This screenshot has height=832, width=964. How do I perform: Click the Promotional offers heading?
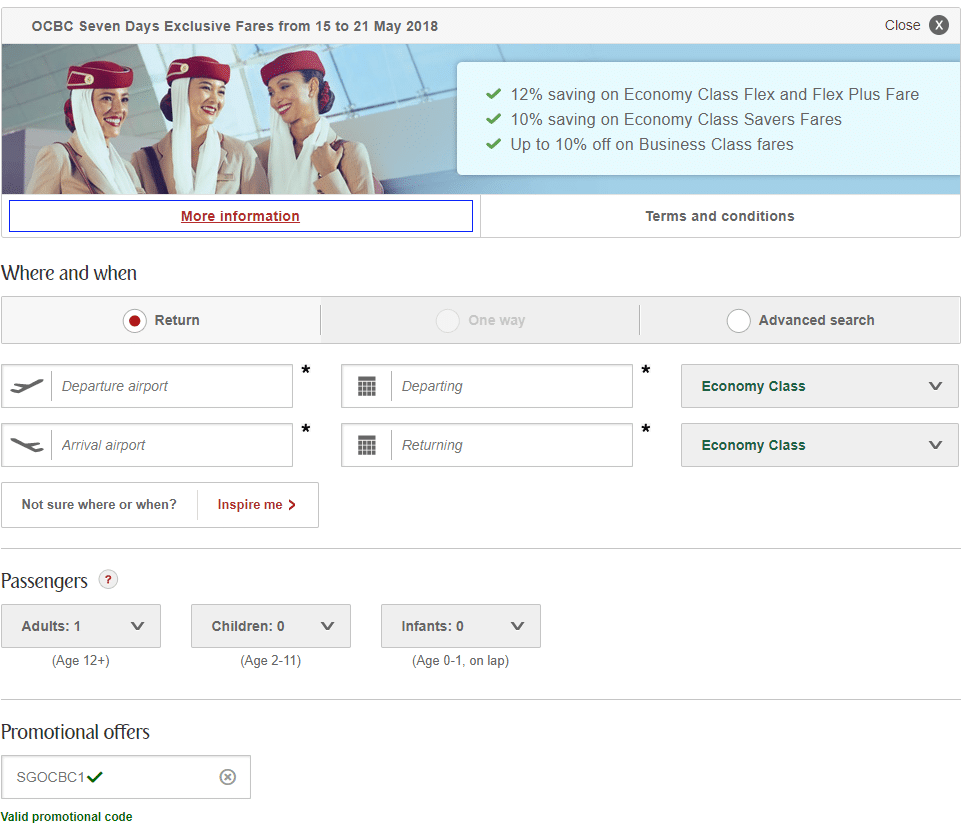coord(75,732)
